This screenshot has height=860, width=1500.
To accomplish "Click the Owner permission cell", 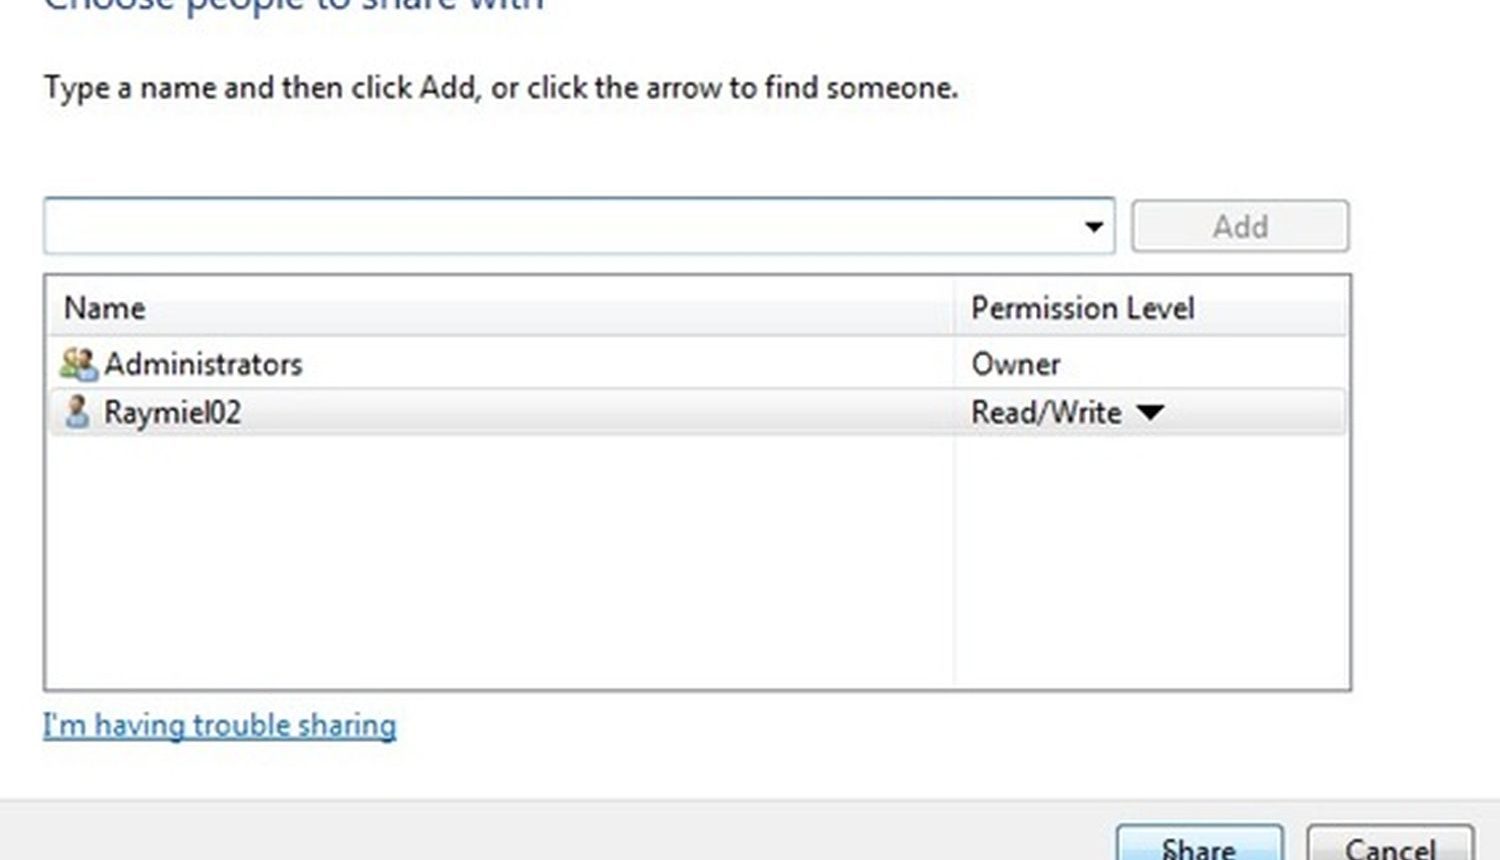I will click(x=1016, y=364).
